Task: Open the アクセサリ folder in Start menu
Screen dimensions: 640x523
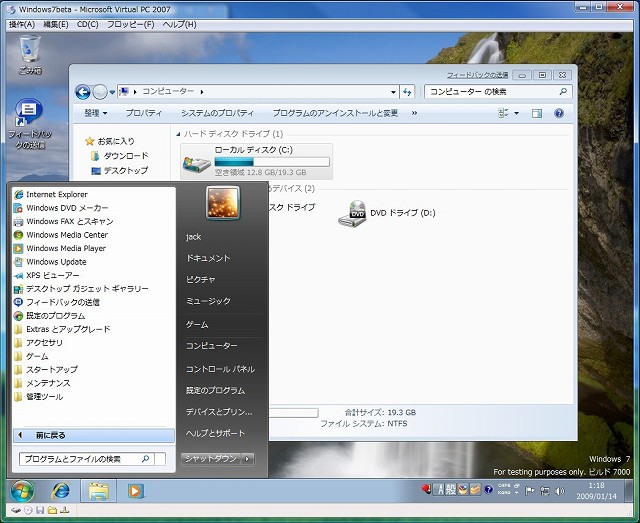Action: [x=44, y=343]
